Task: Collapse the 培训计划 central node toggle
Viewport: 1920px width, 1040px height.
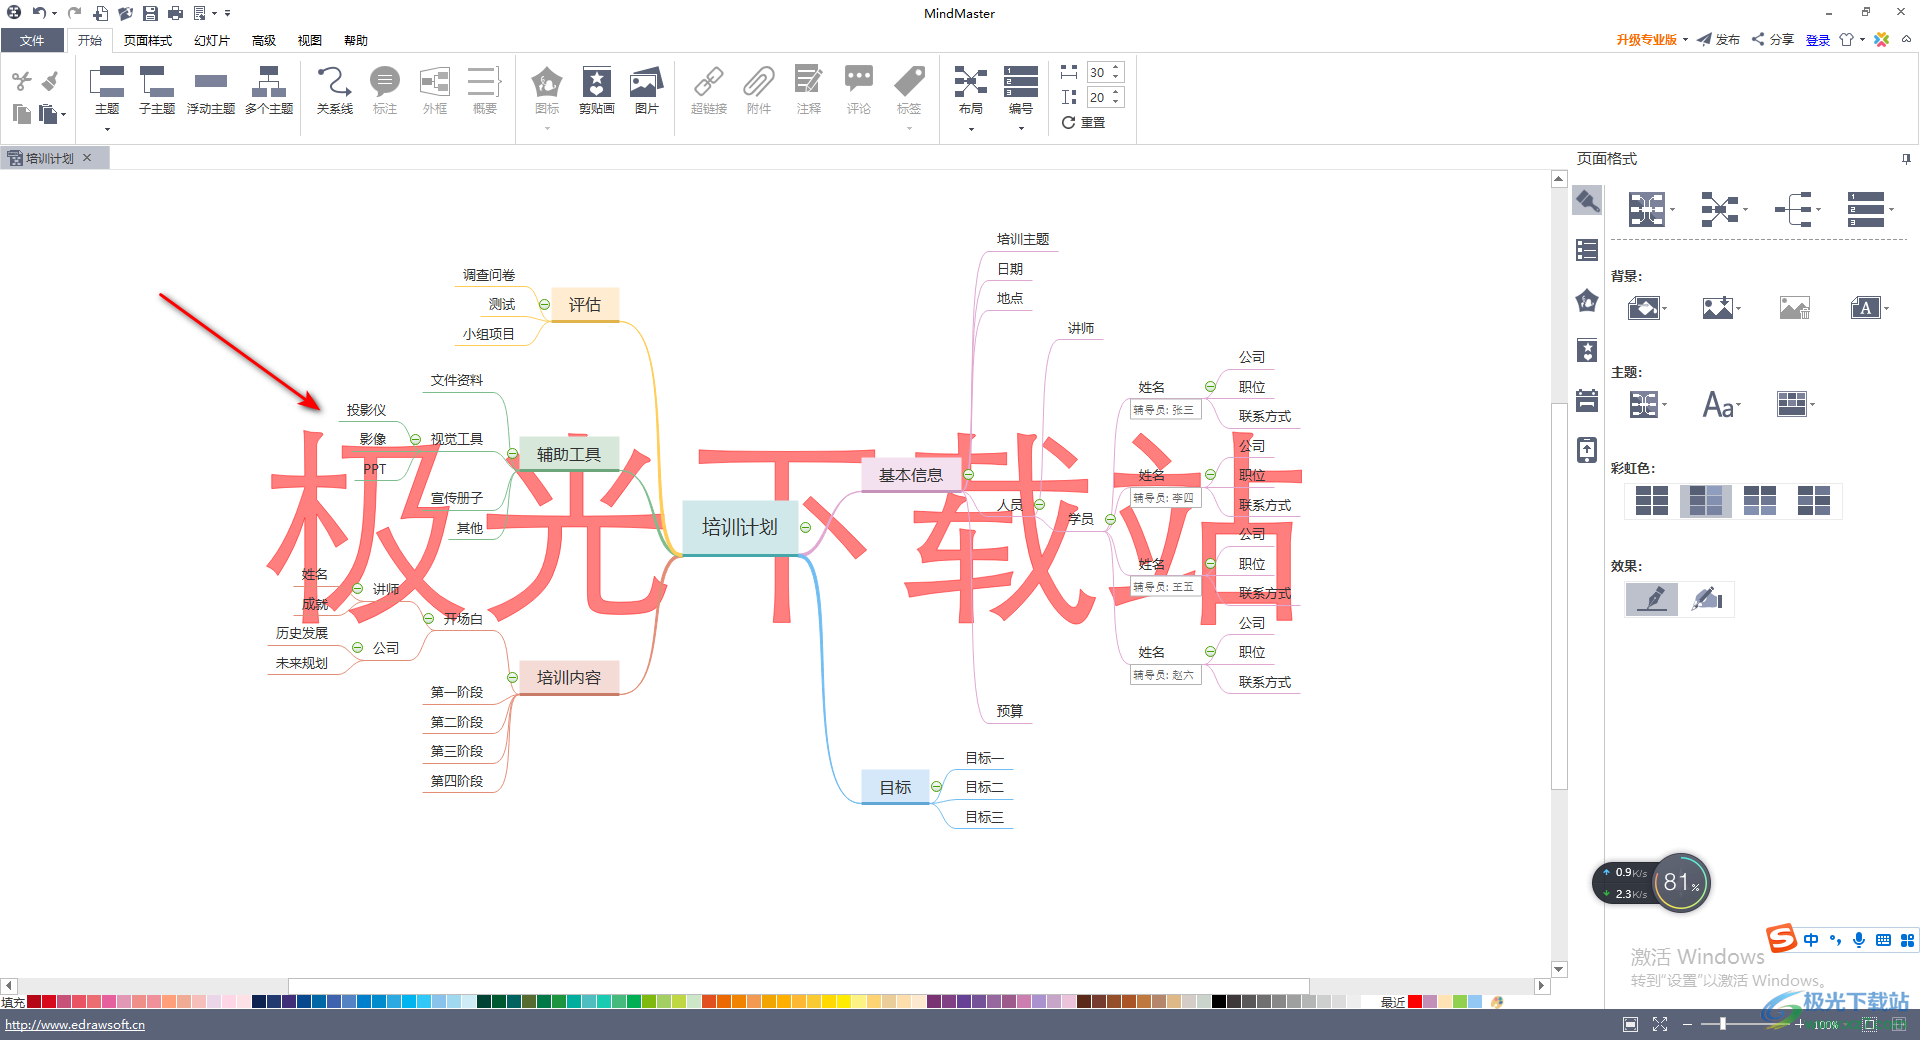Action: (805, 527)
